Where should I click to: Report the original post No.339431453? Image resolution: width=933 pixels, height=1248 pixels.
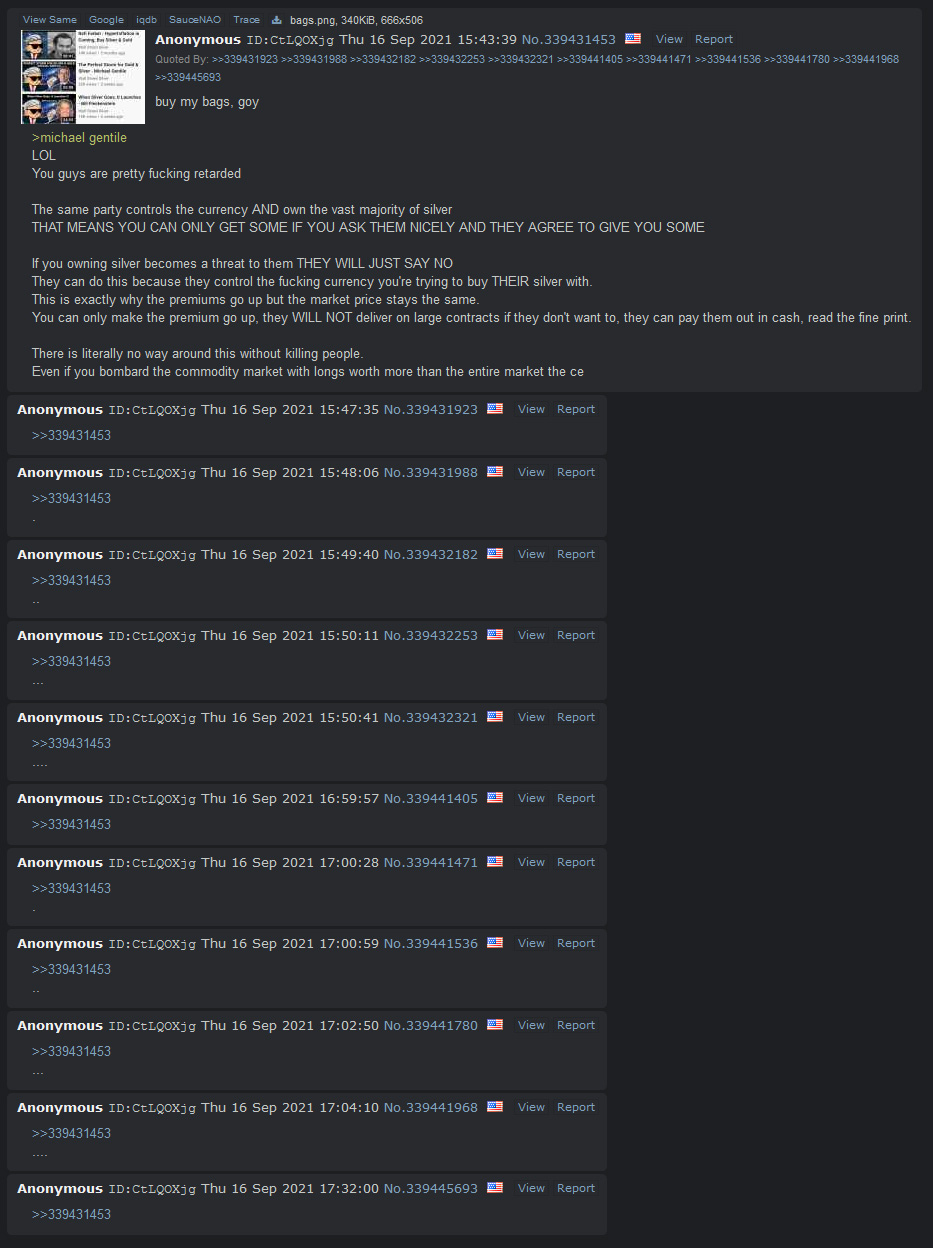[714, 39]
